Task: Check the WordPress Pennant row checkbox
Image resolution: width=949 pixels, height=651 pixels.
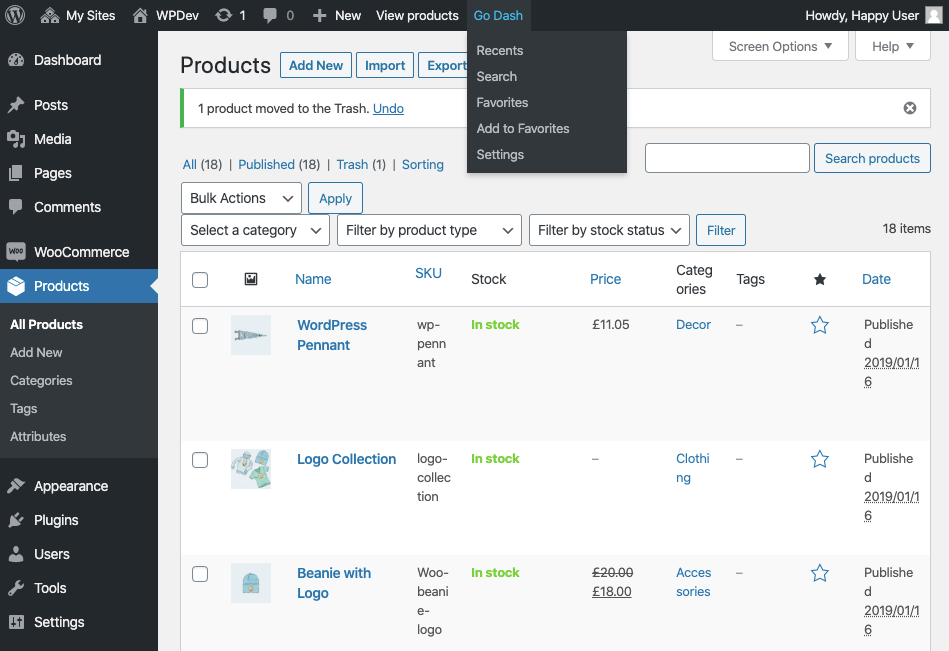Action: click(x=200, y=326)
